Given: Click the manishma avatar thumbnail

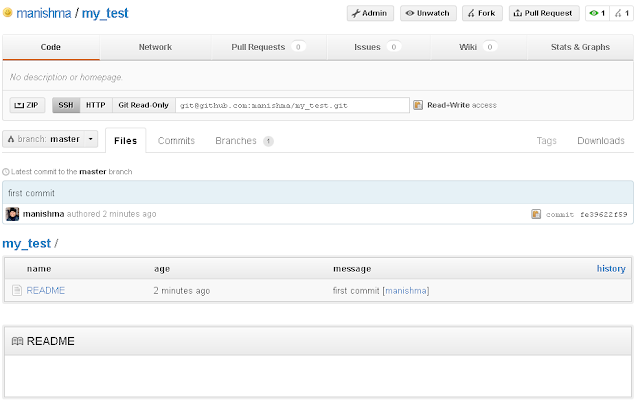Looking at the screenshot, I should tap(13, 214).
